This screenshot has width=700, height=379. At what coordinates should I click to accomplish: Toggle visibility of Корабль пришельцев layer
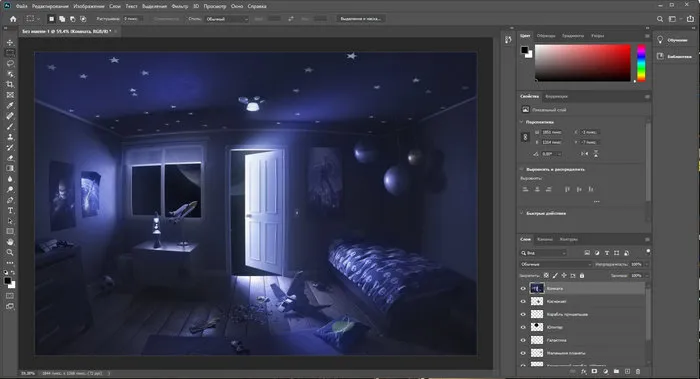[523, 314]
